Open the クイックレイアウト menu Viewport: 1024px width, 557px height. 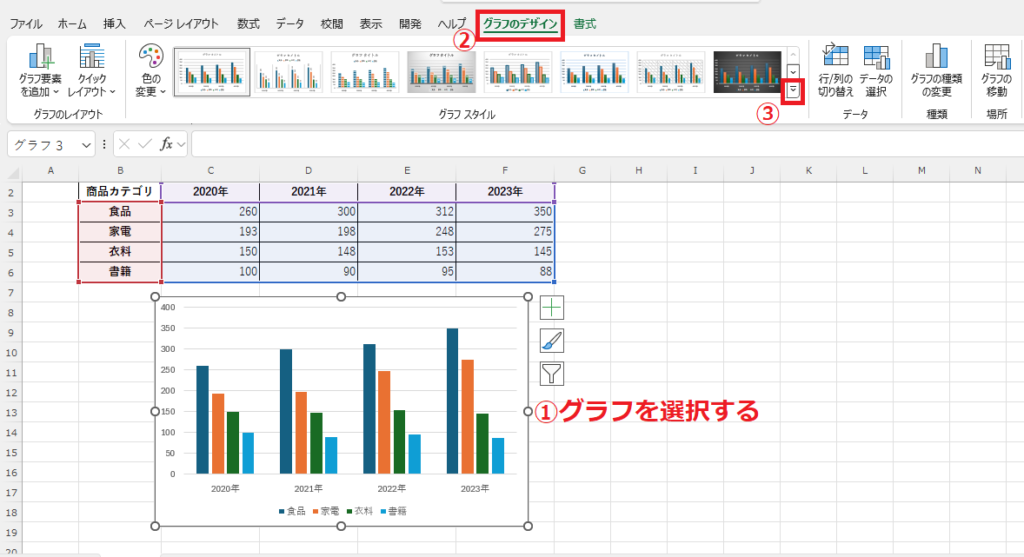point(91,71)
